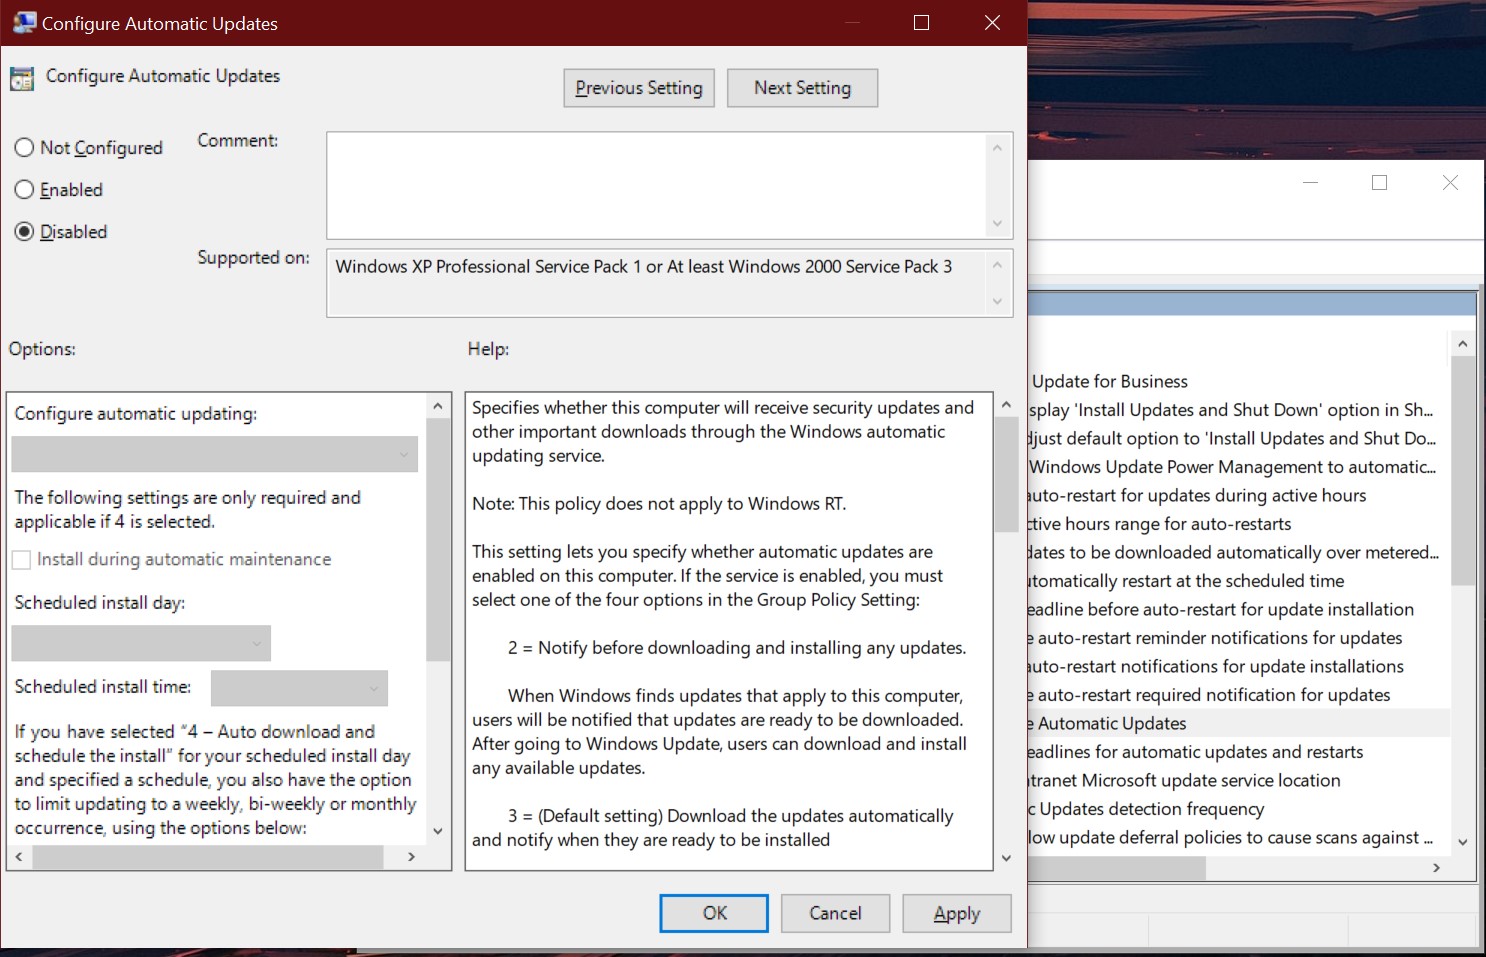Close the Configure Automatic Updates dialog
The image size is (1486, 957).
coord(992,23)
